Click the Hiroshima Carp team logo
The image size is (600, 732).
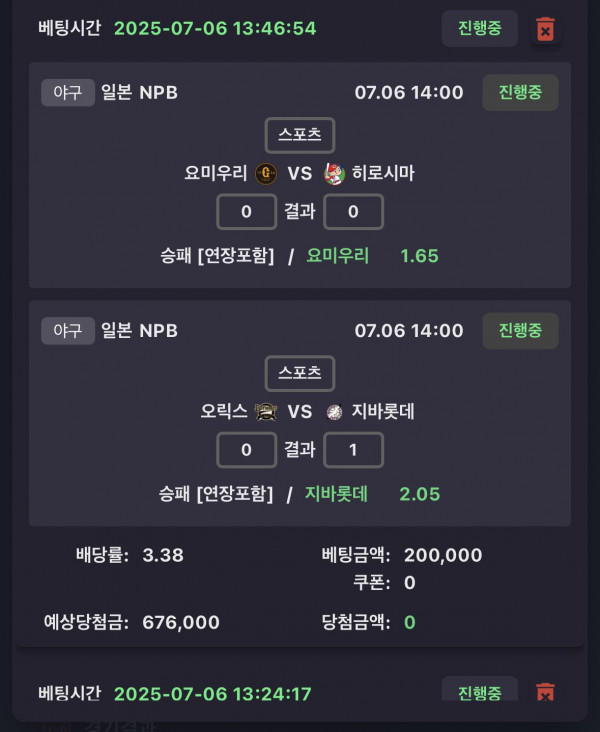point(334,174)
